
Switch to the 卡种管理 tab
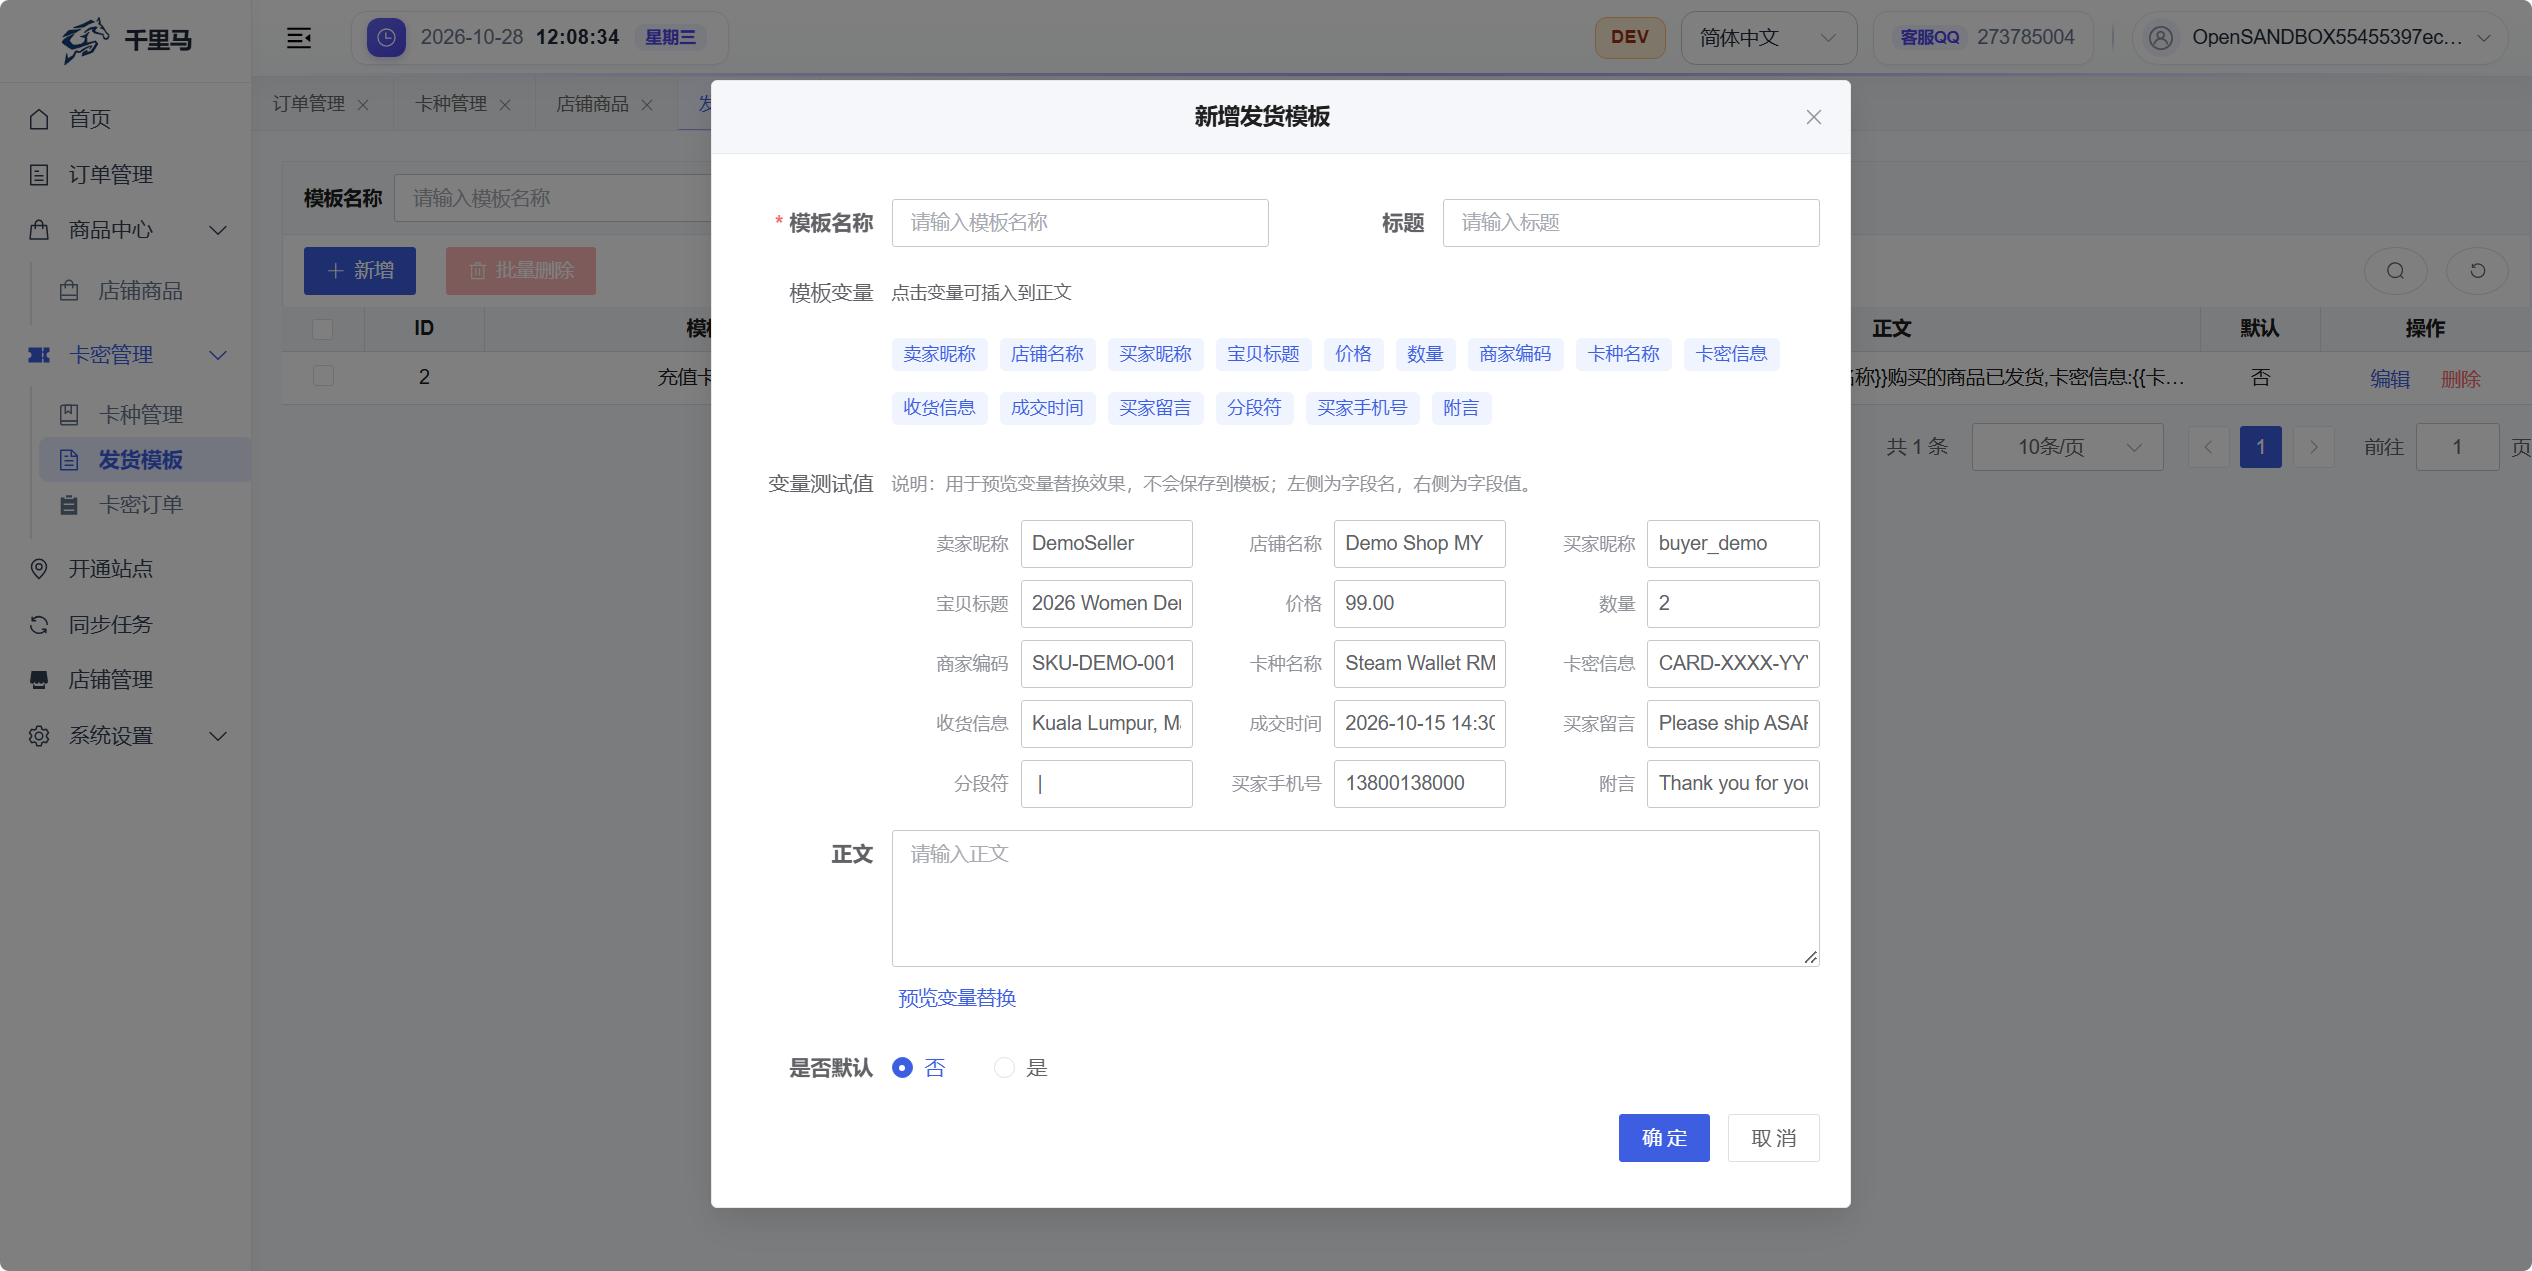[x=451, y=104]
